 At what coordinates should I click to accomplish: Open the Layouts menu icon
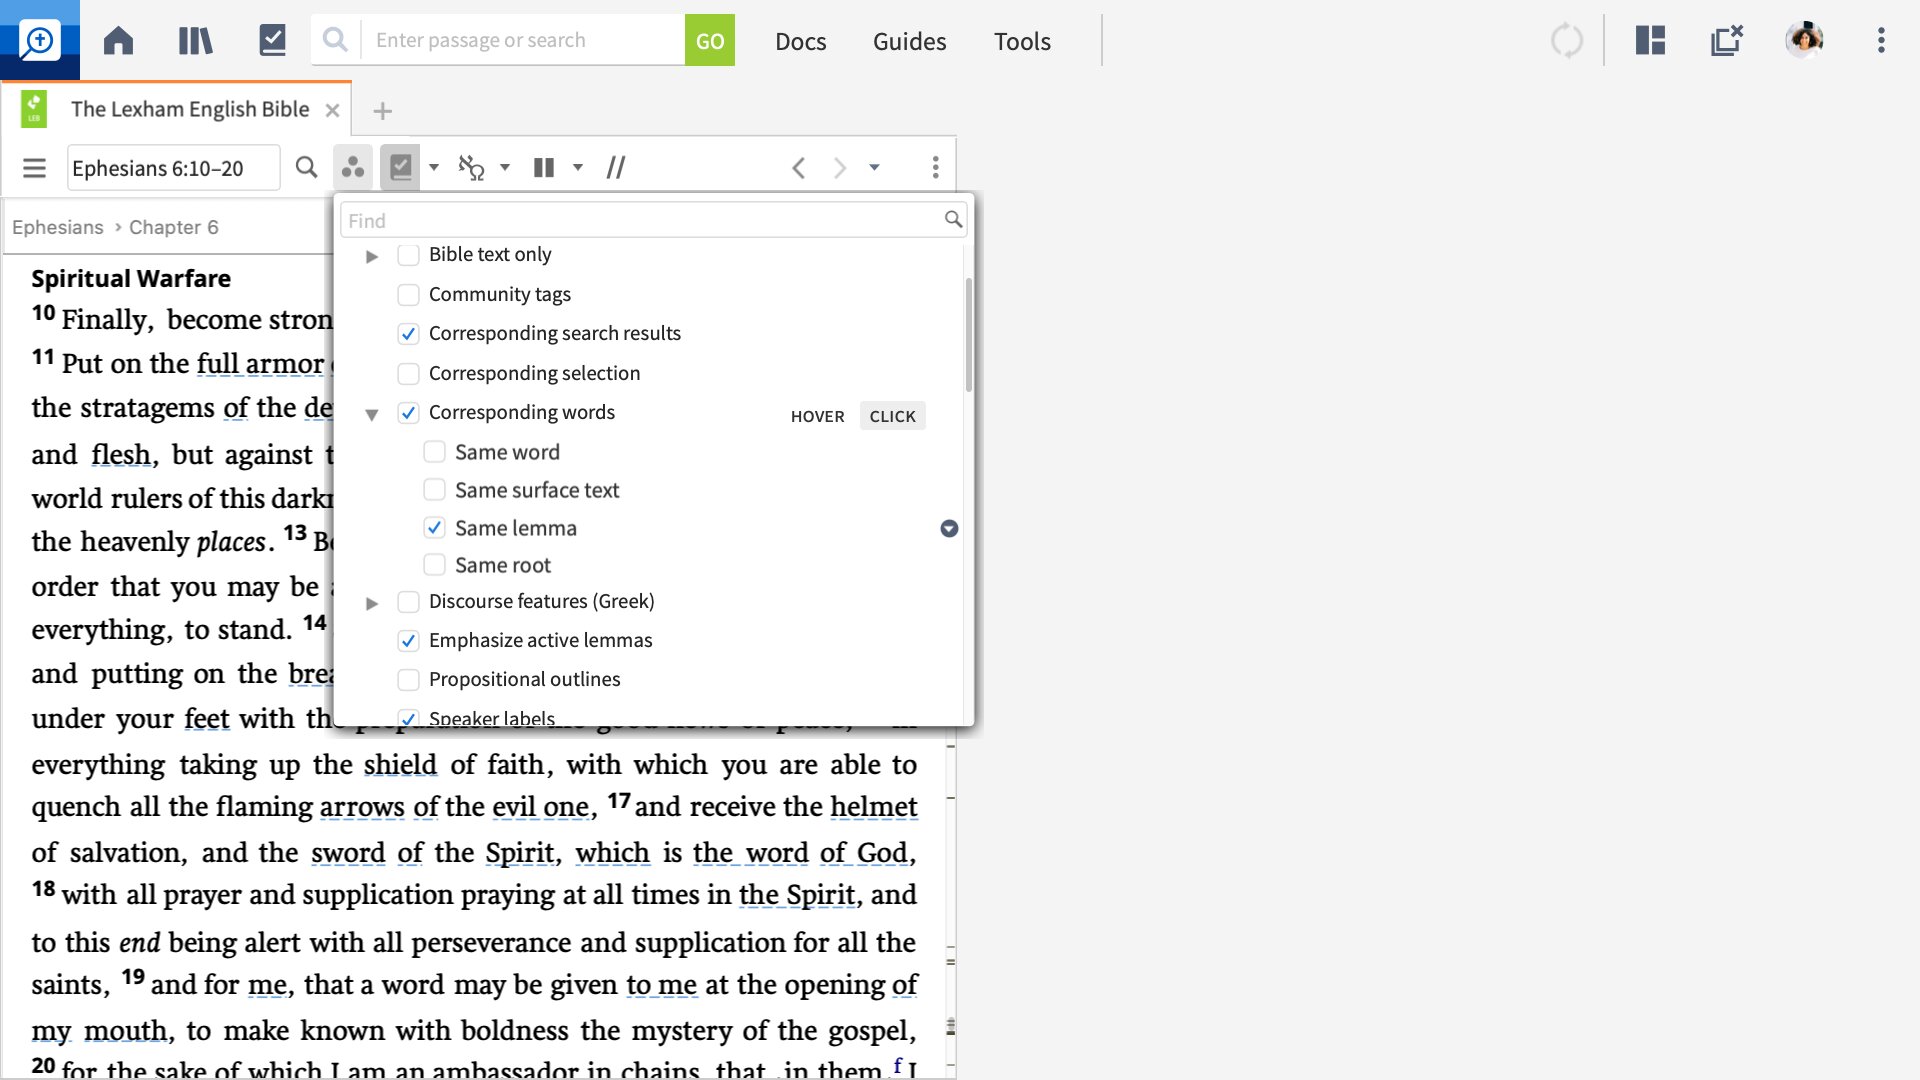tap(1650, 41)
